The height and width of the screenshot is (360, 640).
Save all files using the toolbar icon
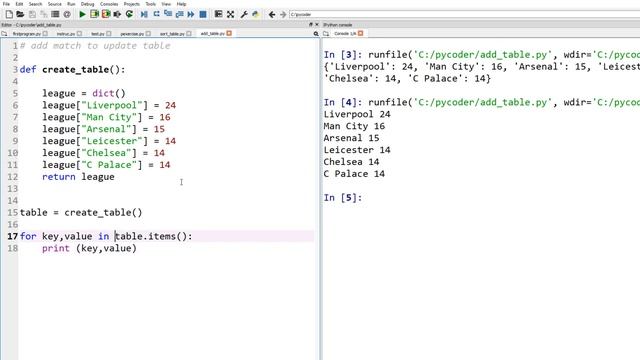point(43,14)
